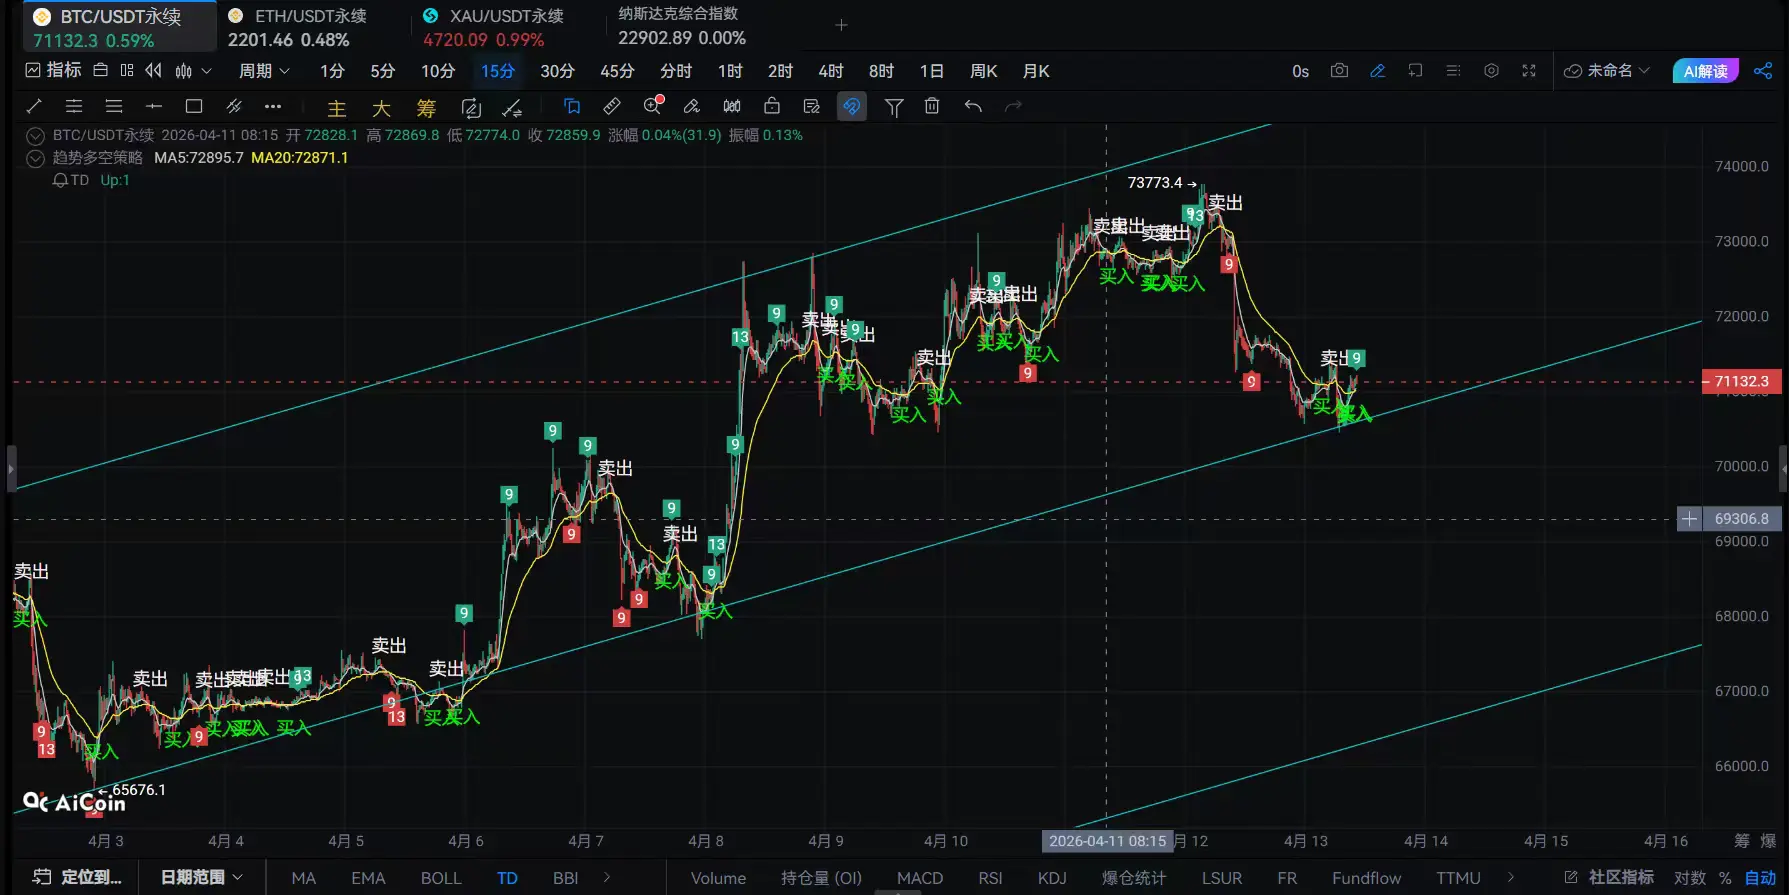Click the ruler measure tool
1789x895 pixels.
[x=612, y=106]
